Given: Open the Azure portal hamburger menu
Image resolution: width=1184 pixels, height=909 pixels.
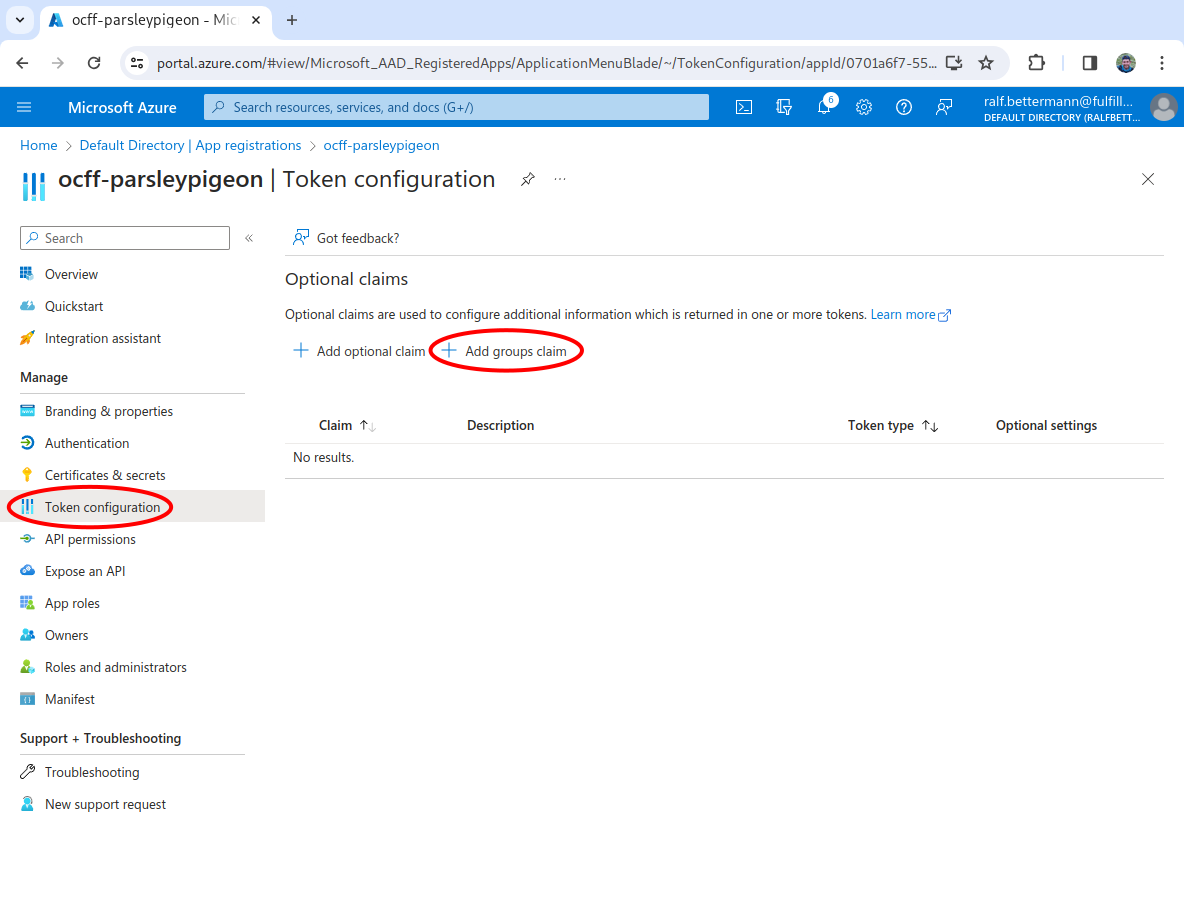Looking at the screenshot, I should point(24,107).
